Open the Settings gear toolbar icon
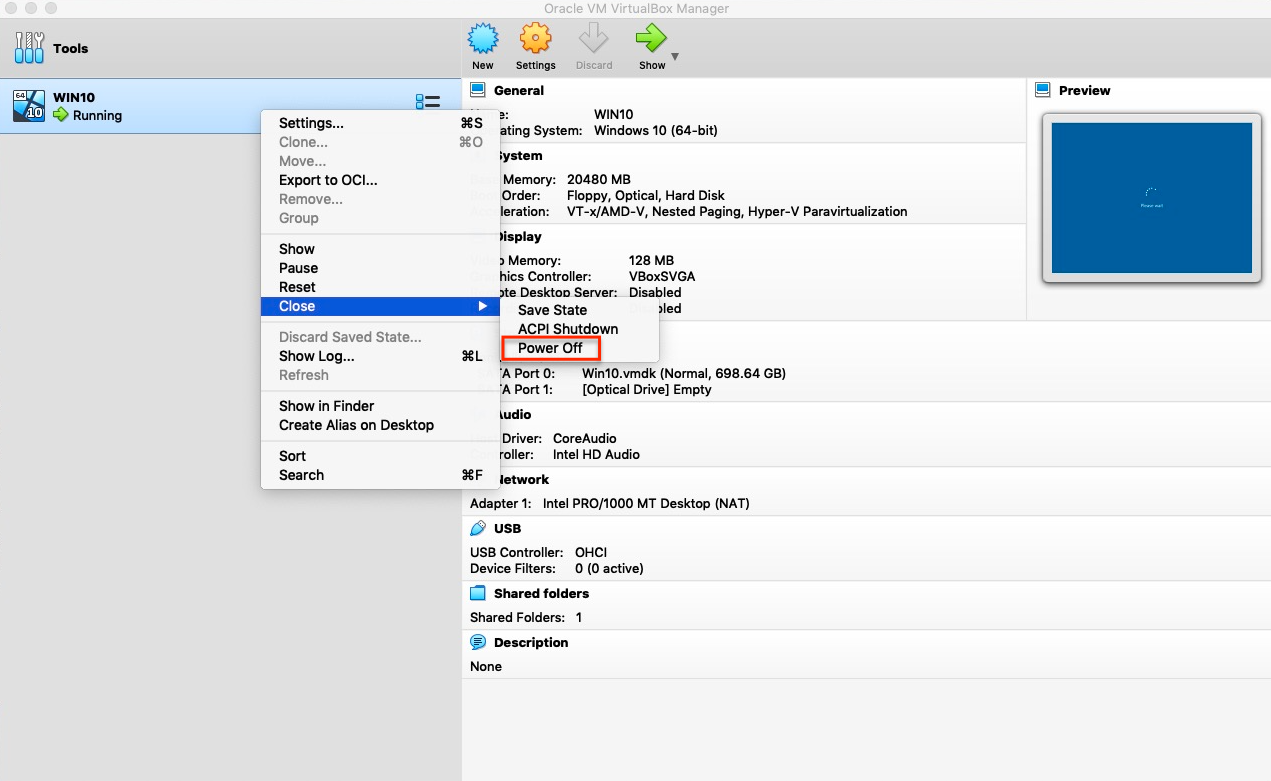The width and height of the screenshot is (1271, 781). click(535, 39)
